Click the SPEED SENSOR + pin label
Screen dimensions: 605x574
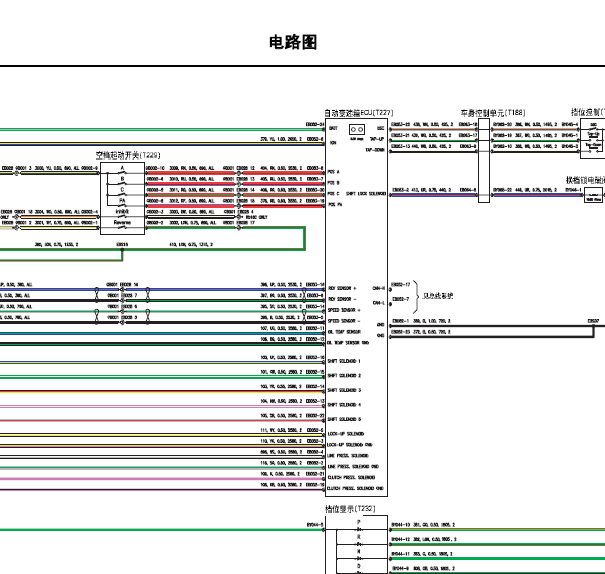point(344,310)
